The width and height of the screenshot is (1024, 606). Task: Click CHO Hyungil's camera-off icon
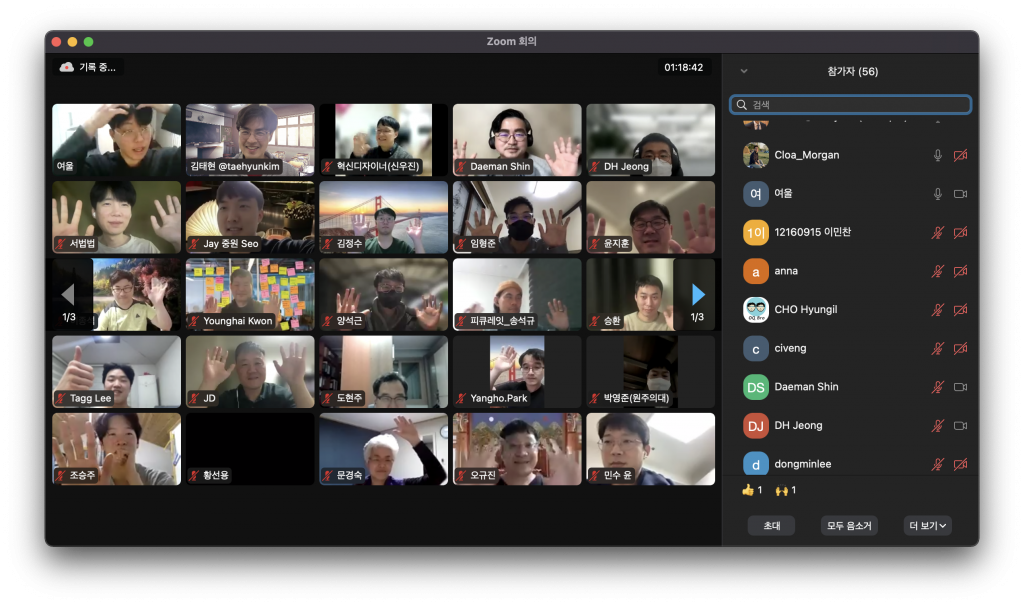(961, 310)
